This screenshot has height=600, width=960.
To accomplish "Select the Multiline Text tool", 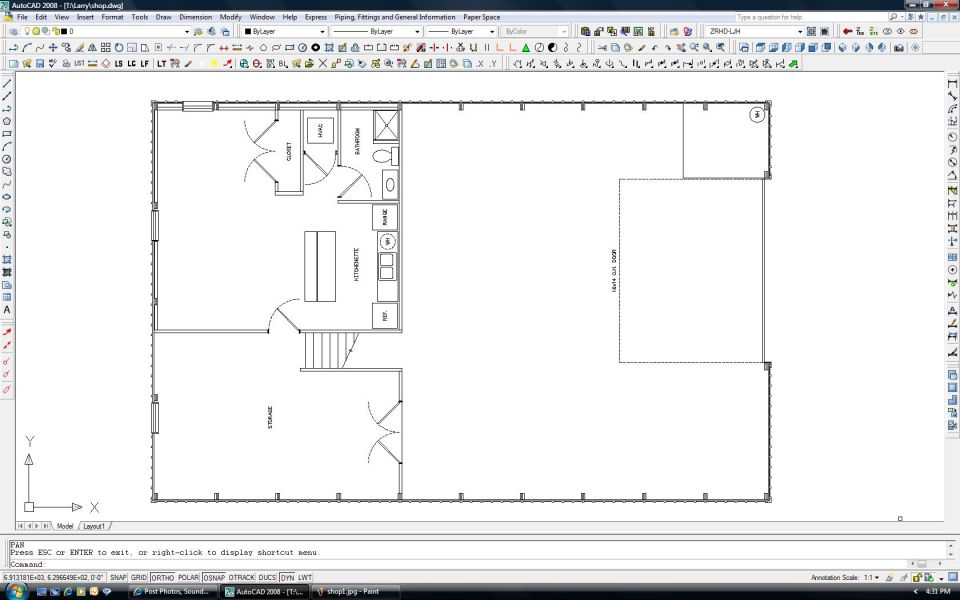I will (7, 310).
